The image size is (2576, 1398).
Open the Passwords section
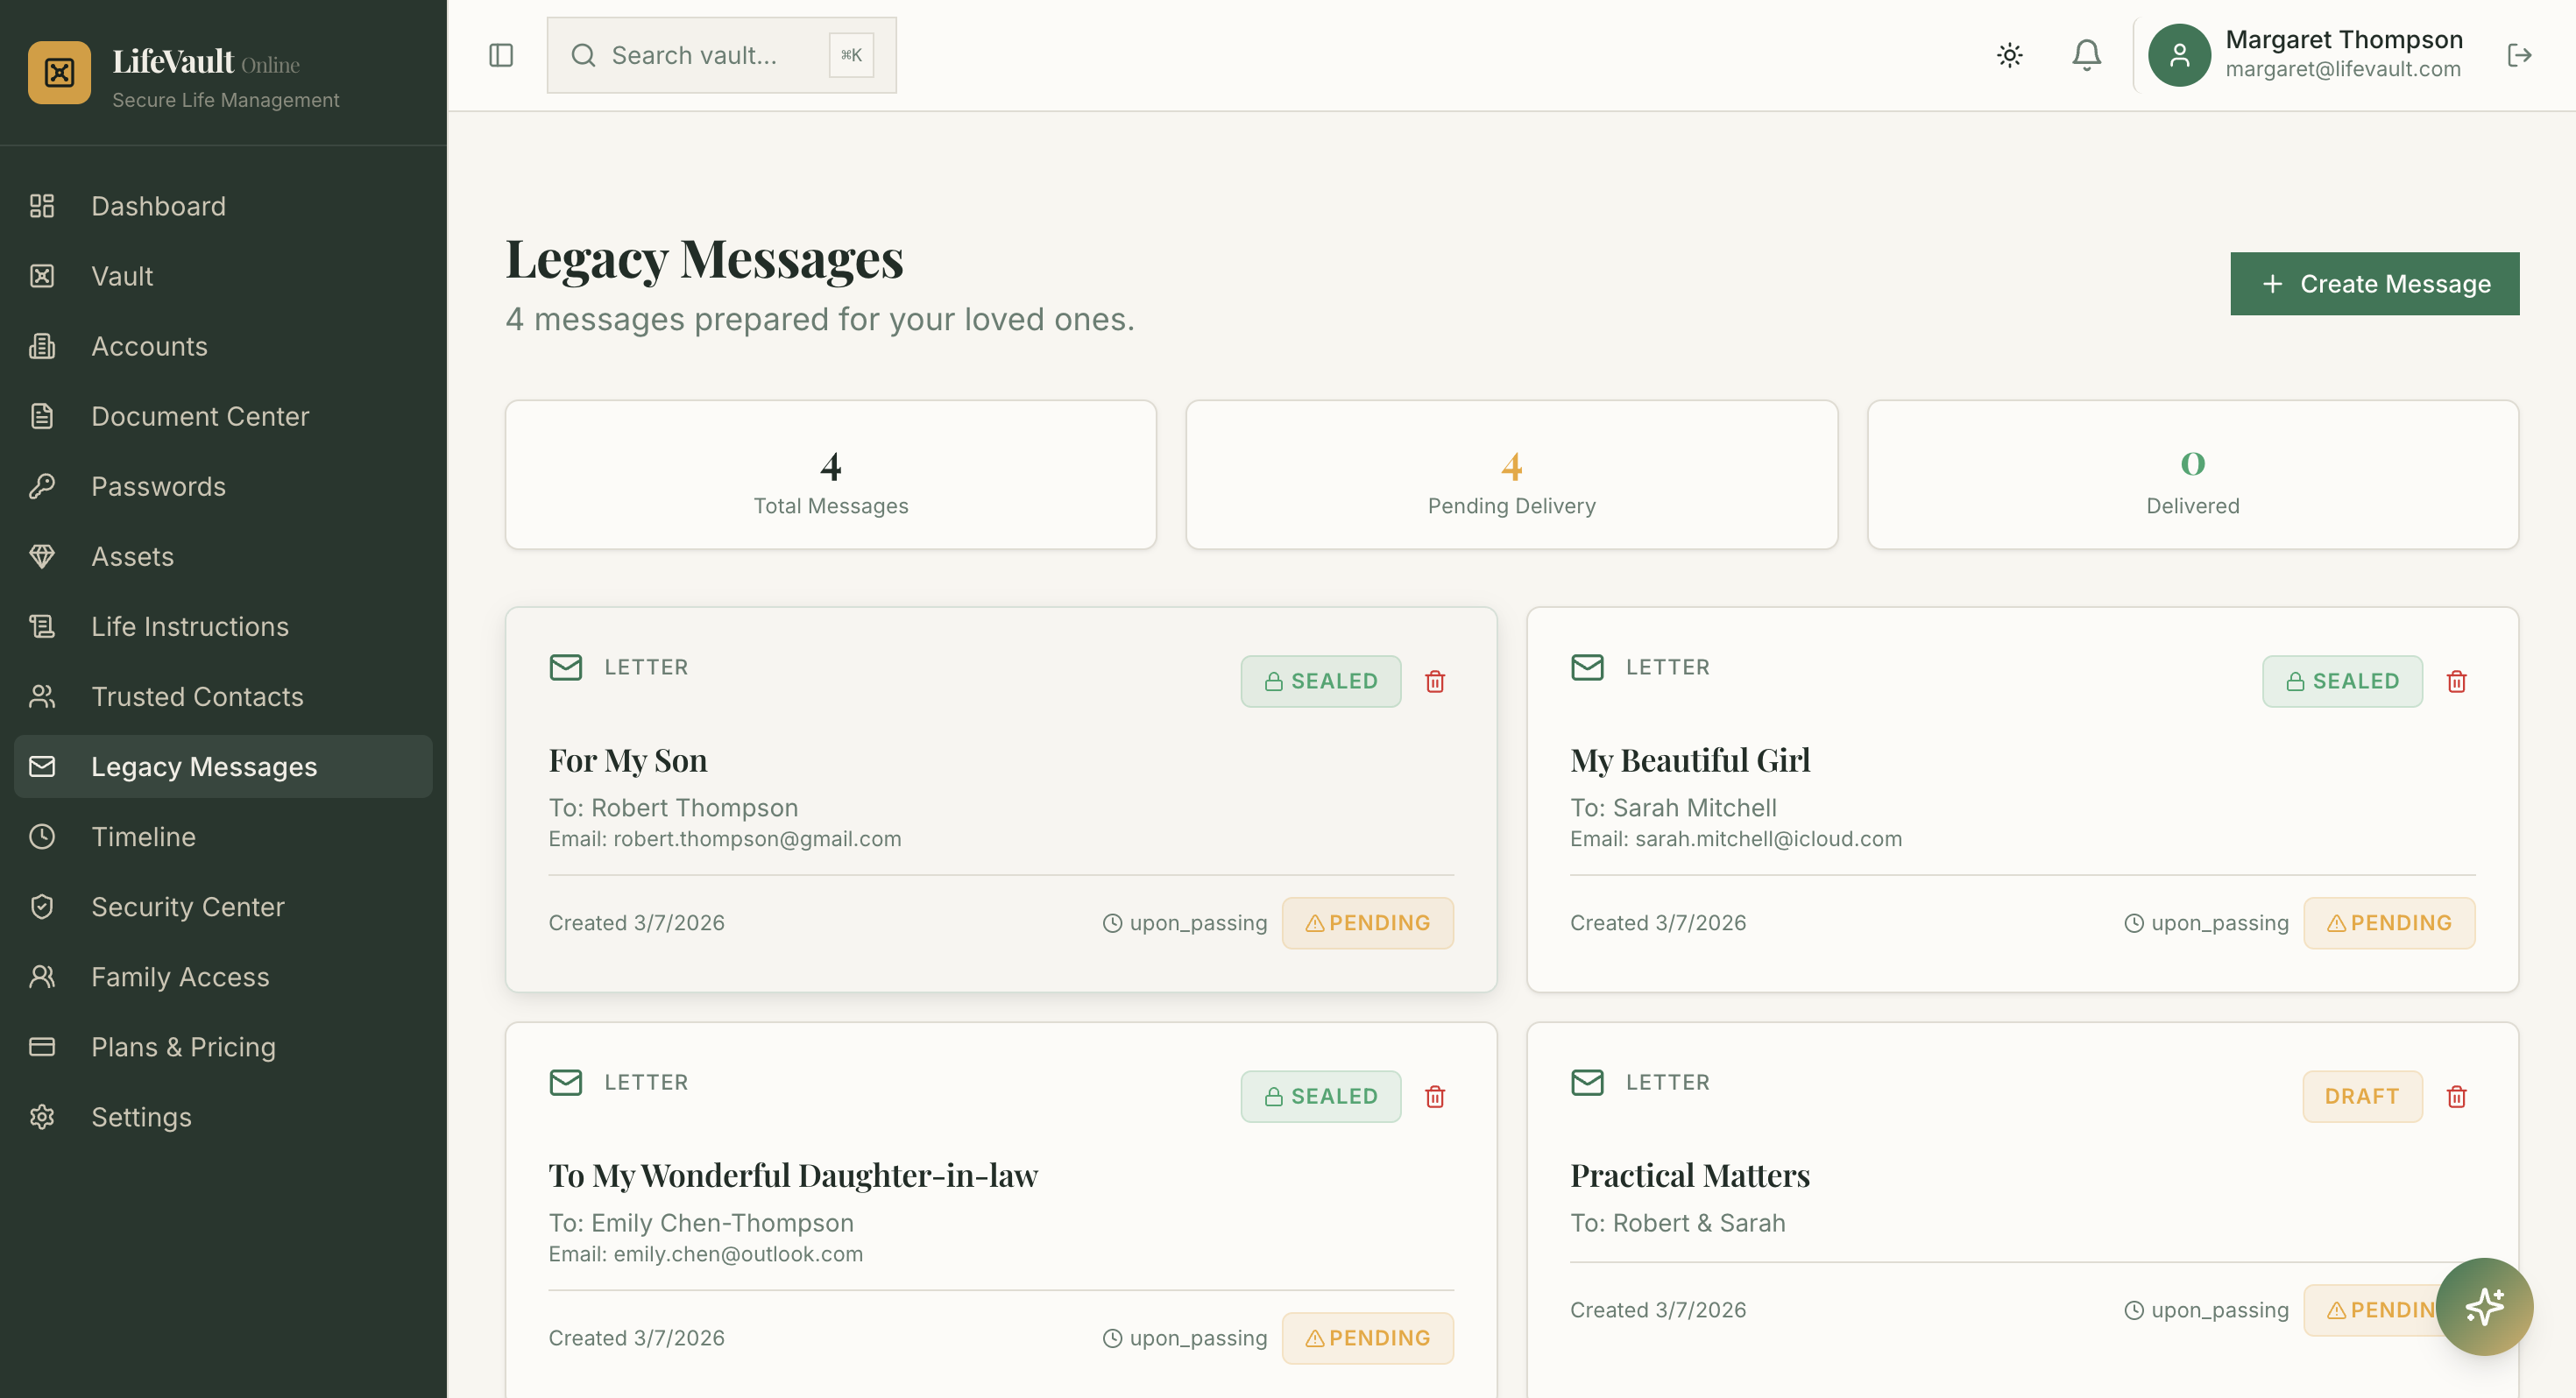pyautogui.click(x=158, y=487)
